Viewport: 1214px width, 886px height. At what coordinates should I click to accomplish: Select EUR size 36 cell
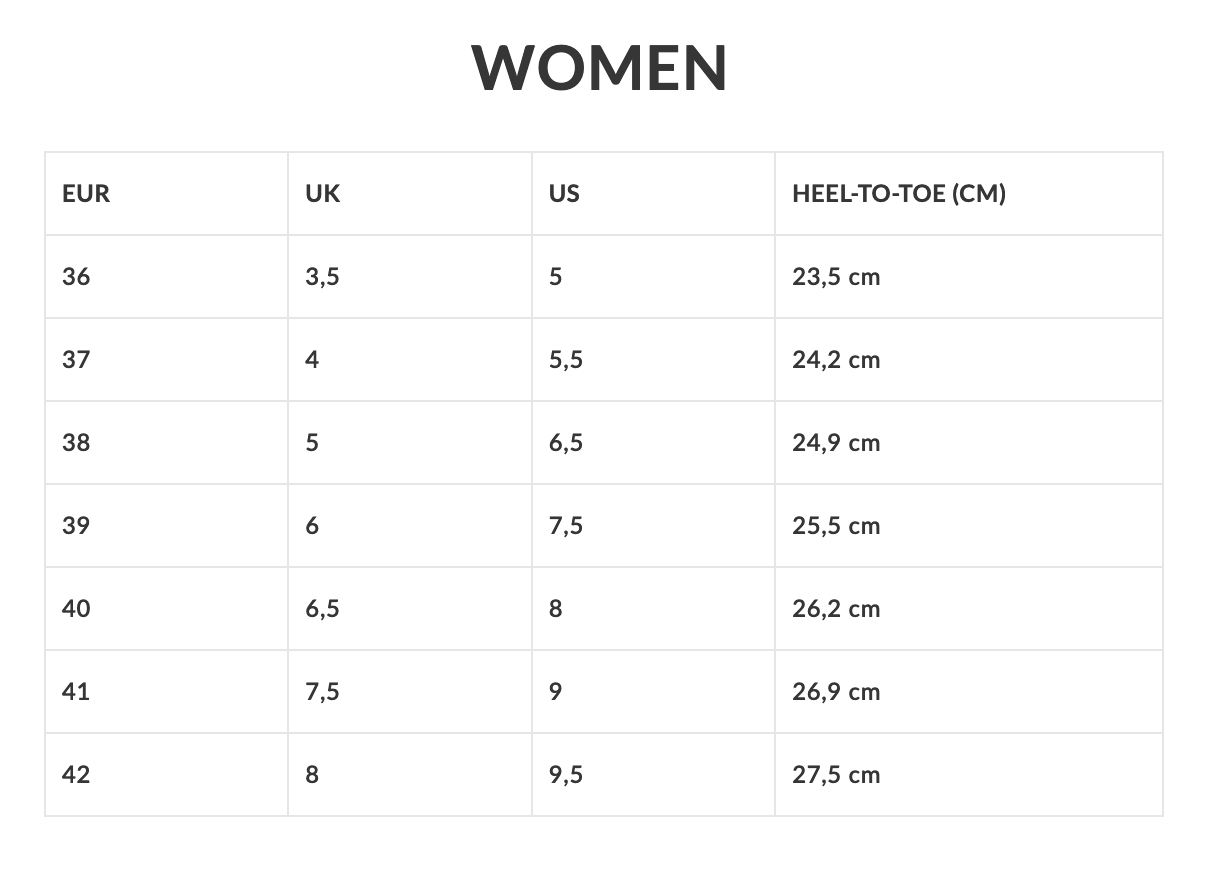pyautogui.click(x=76, y=277)
